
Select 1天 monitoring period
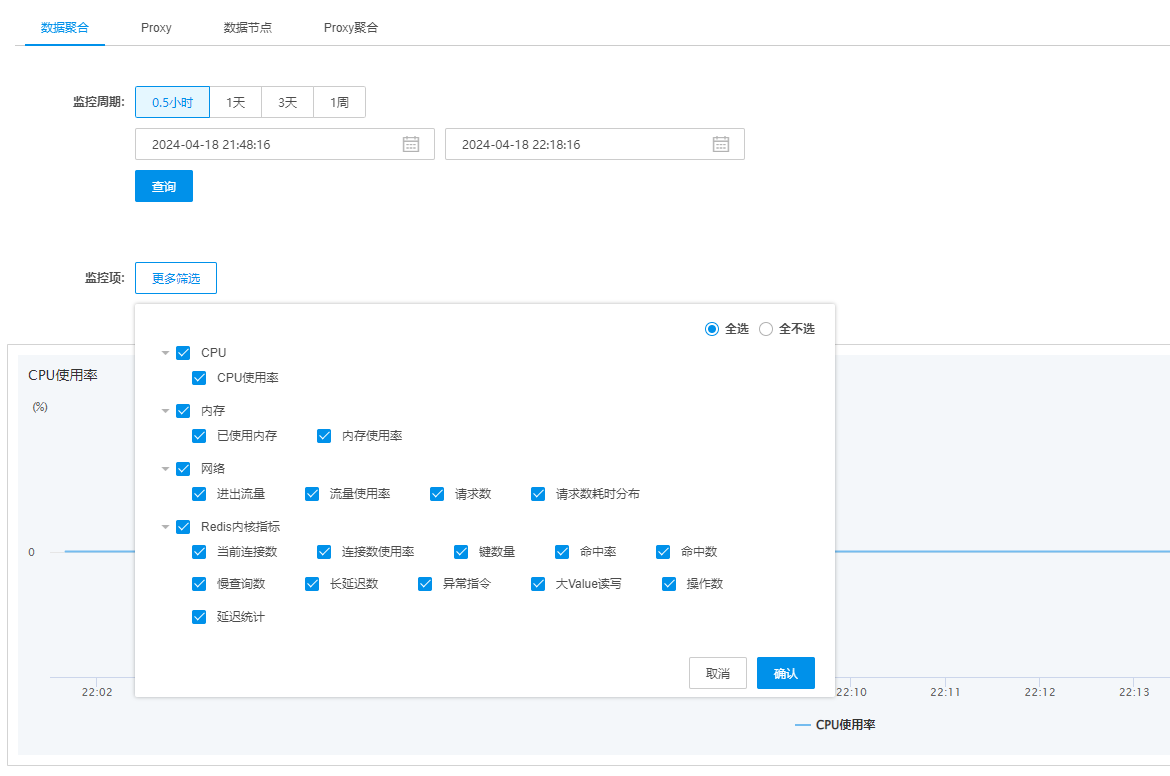(236, 102)
